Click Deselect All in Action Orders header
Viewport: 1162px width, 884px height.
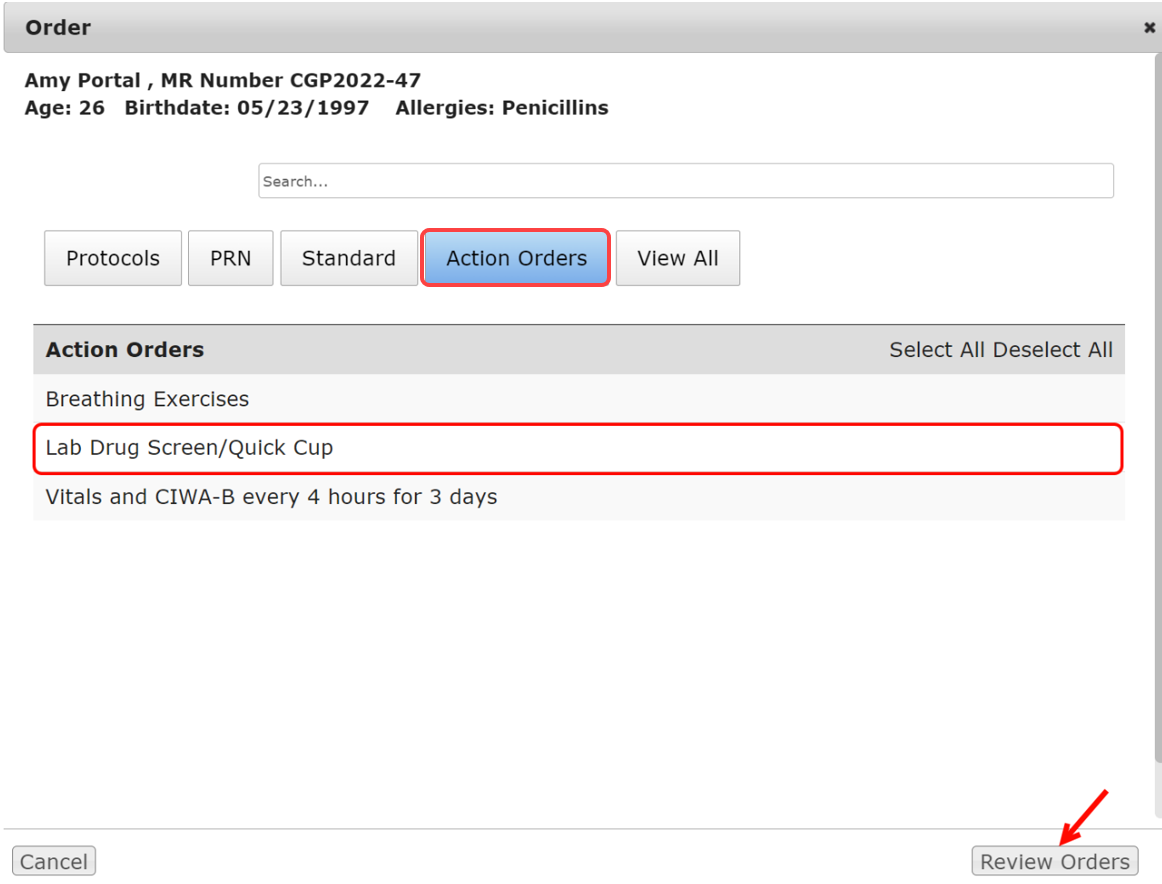tap(1052, 350)
